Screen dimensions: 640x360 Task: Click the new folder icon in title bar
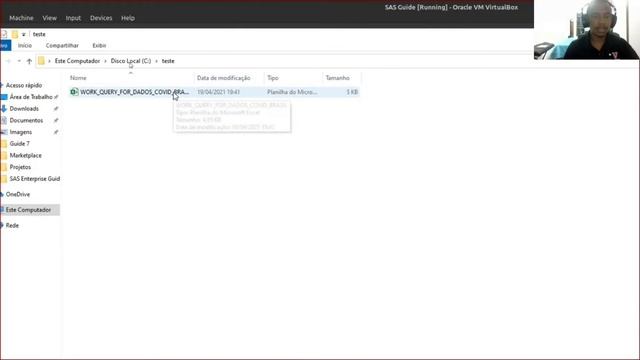click(x=15, y=34)
